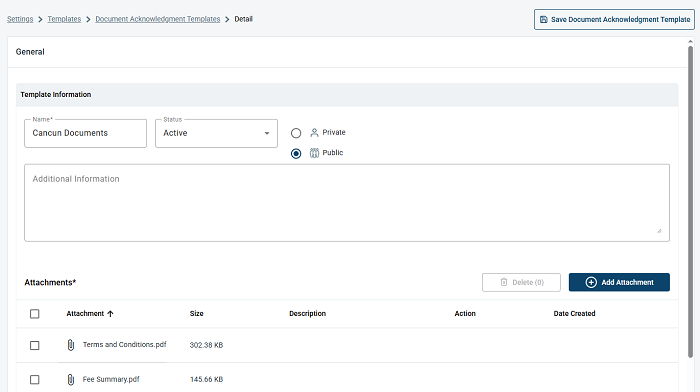The width and height of the screenshot is (700, 392).
Task: Click the Detail breadcrumb text
Action: 244,19
